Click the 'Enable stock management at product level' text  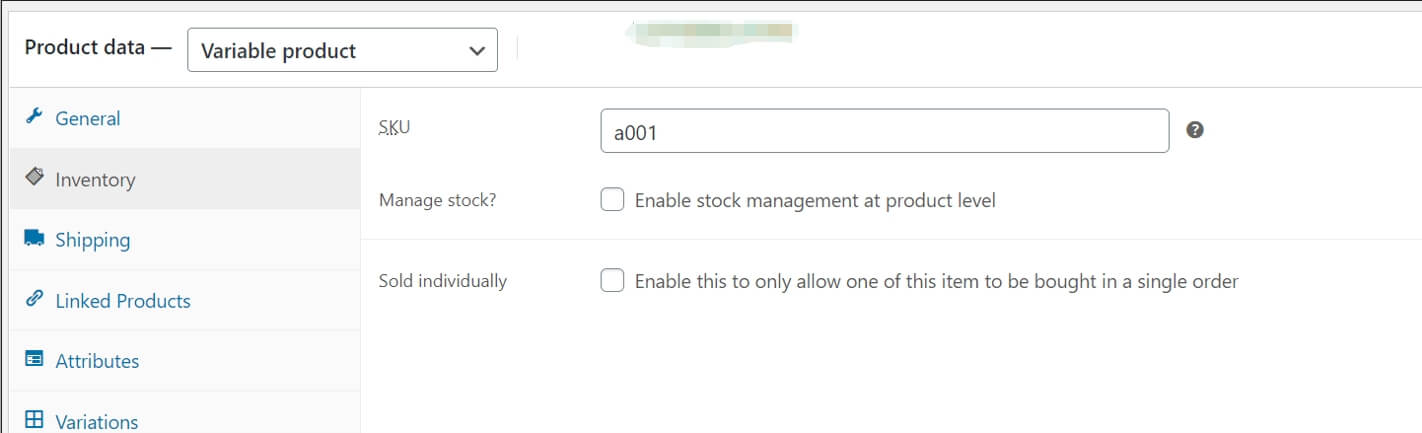pyautogui.click(x=815, y=200)
